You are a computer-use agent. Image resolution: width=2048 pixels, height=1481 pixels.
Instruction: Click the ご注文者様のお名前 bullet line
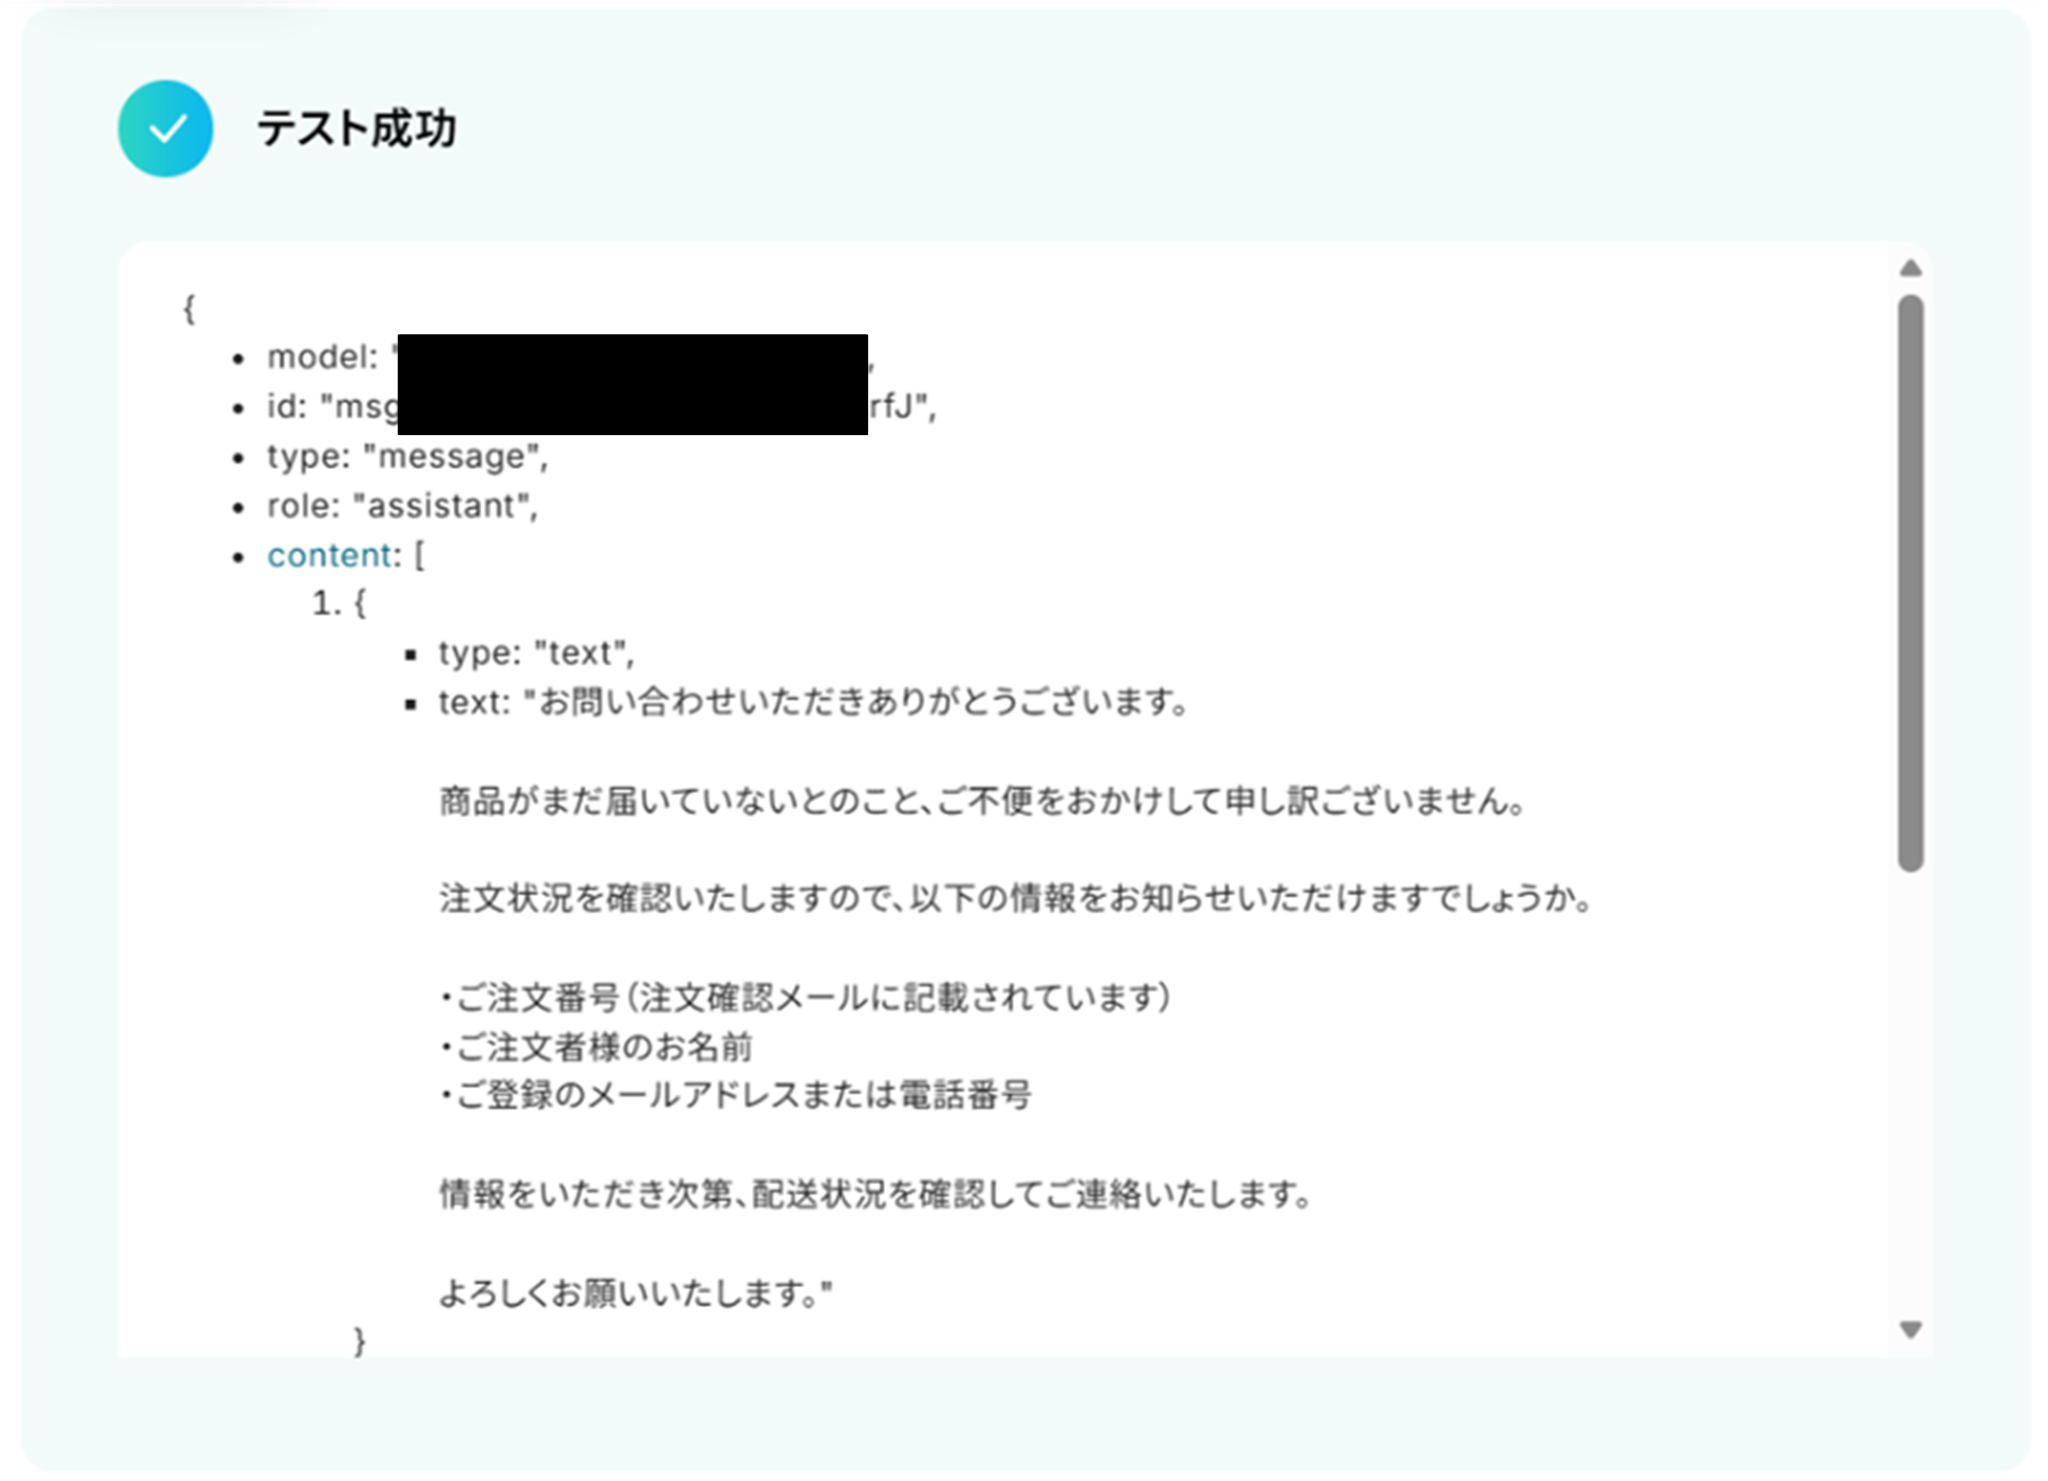coord(596,1047)
